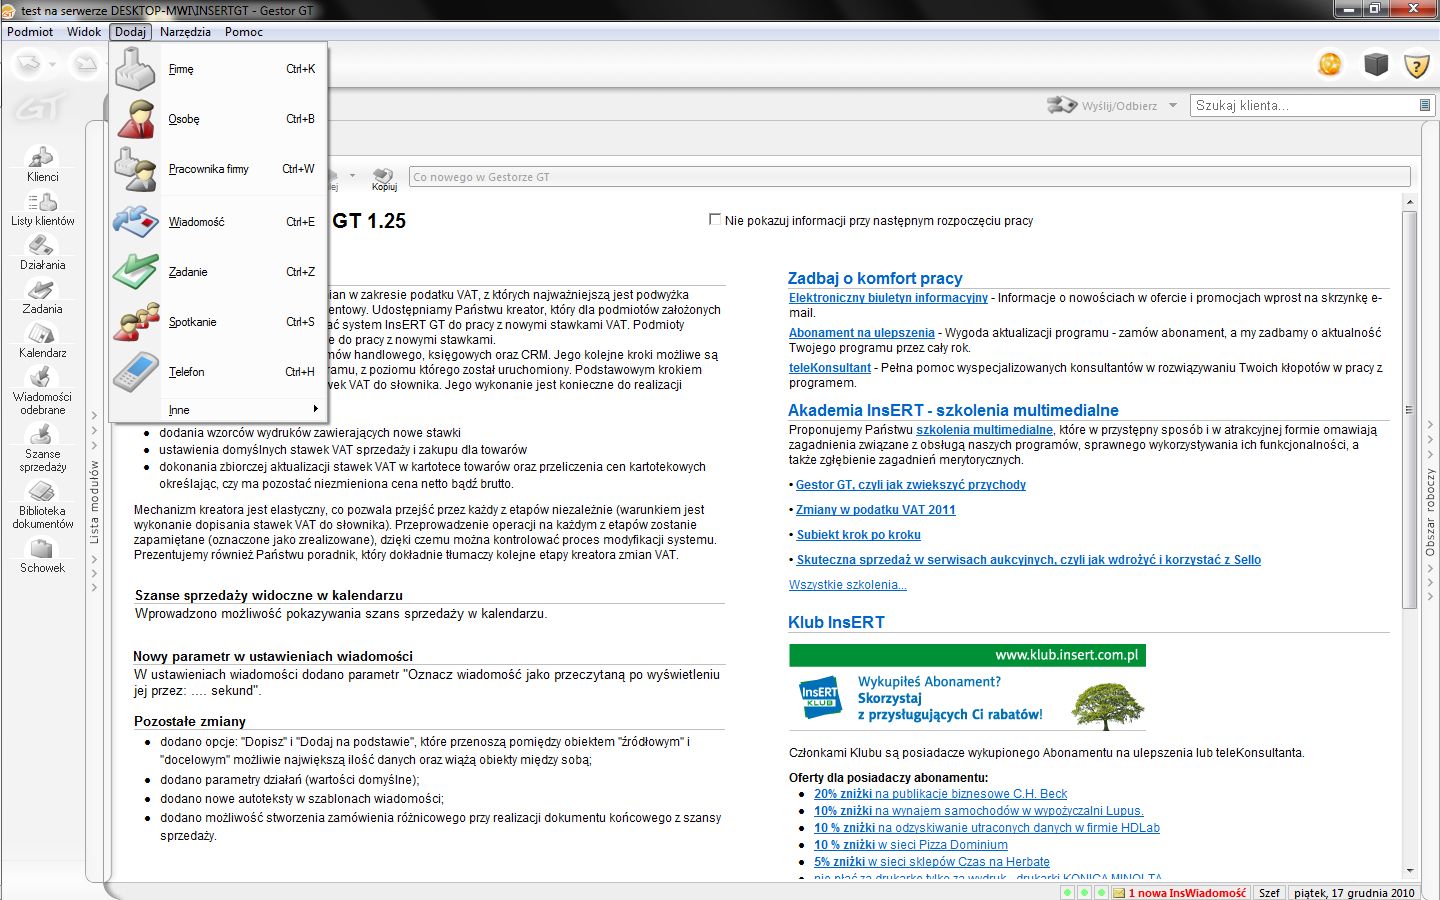Open the Narzędzia menu

tap(185, 31)
